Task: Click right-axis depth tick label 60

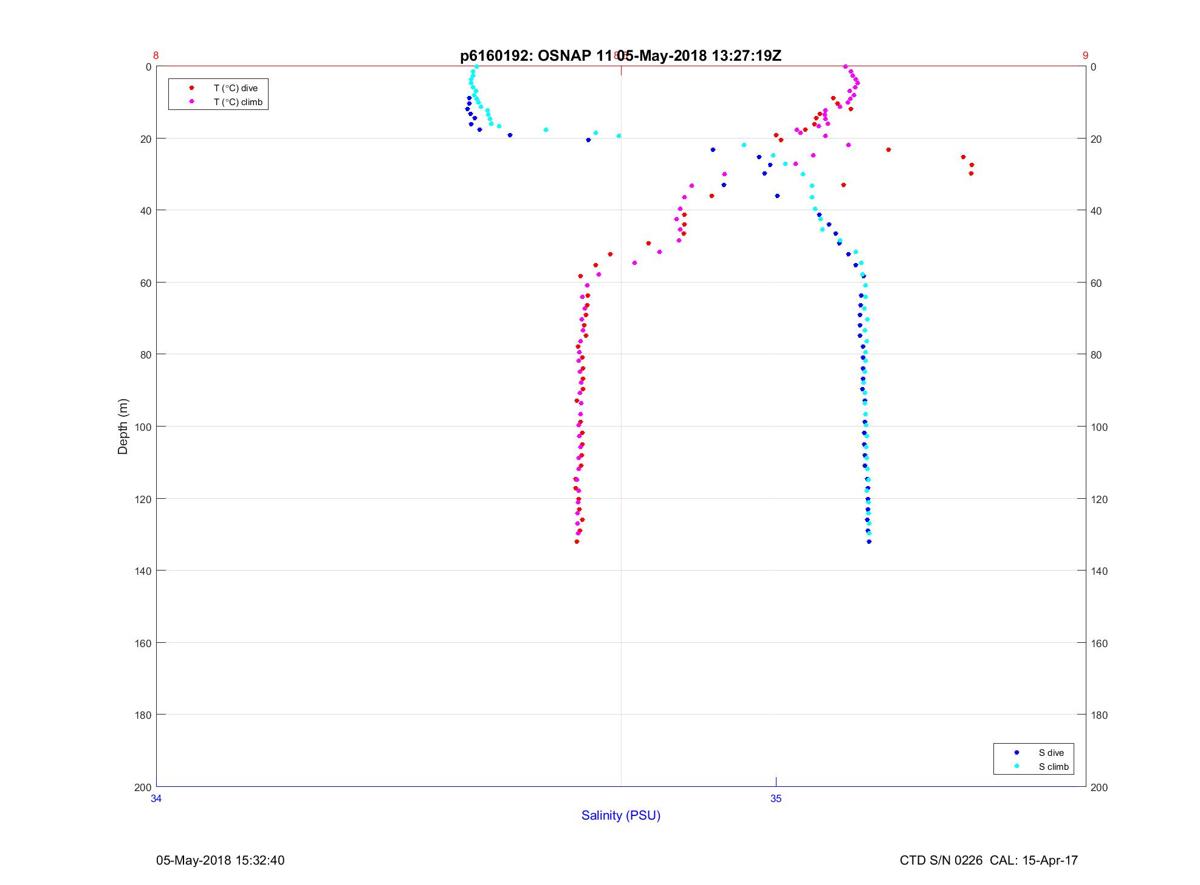Action: pos(1096,283)
